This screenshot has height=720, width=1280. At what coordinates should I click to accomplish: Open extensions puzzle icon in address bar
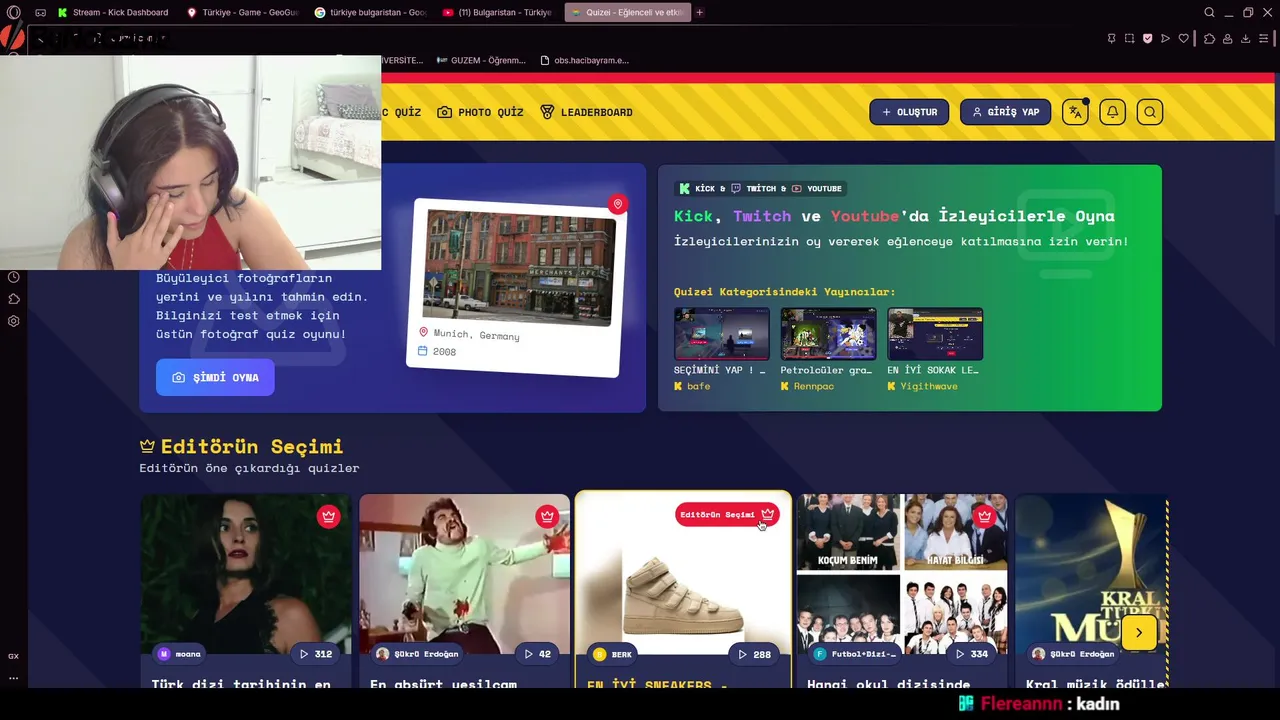(1209, 38)
